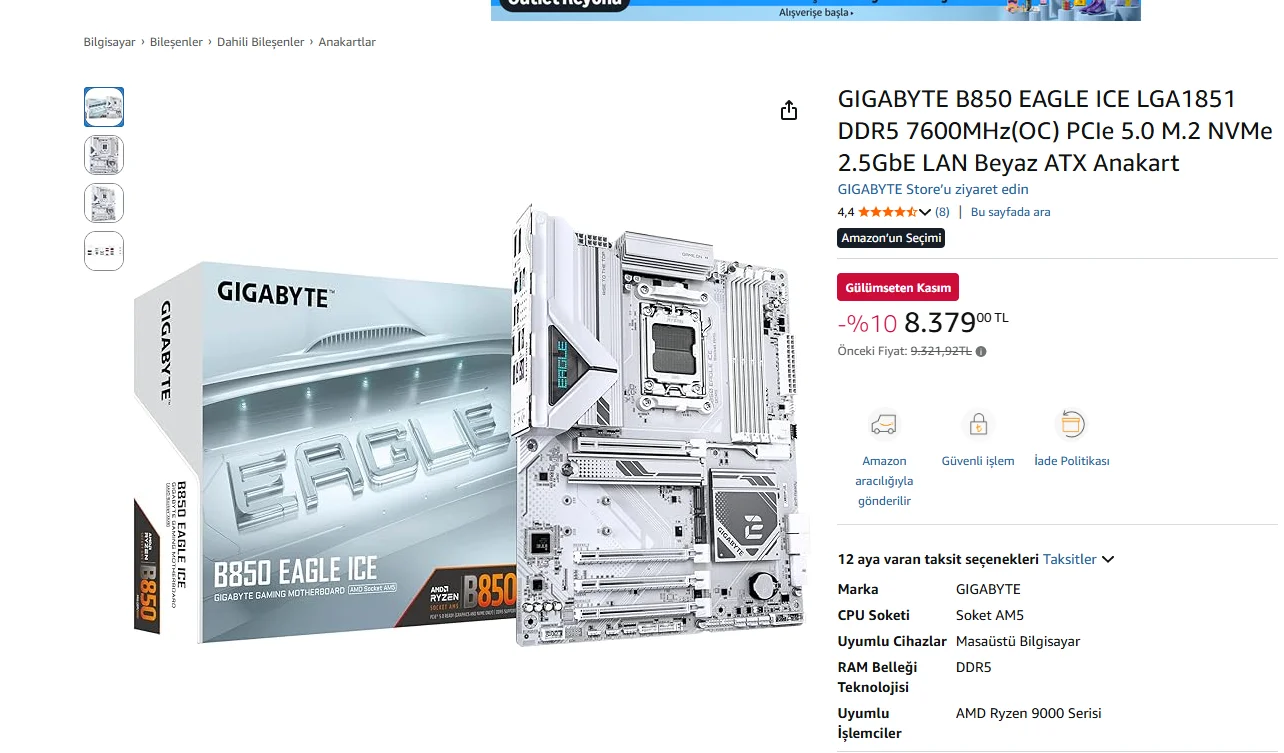Click the main motherboard product image
The image size is (1284, 753).
point(470,425)
